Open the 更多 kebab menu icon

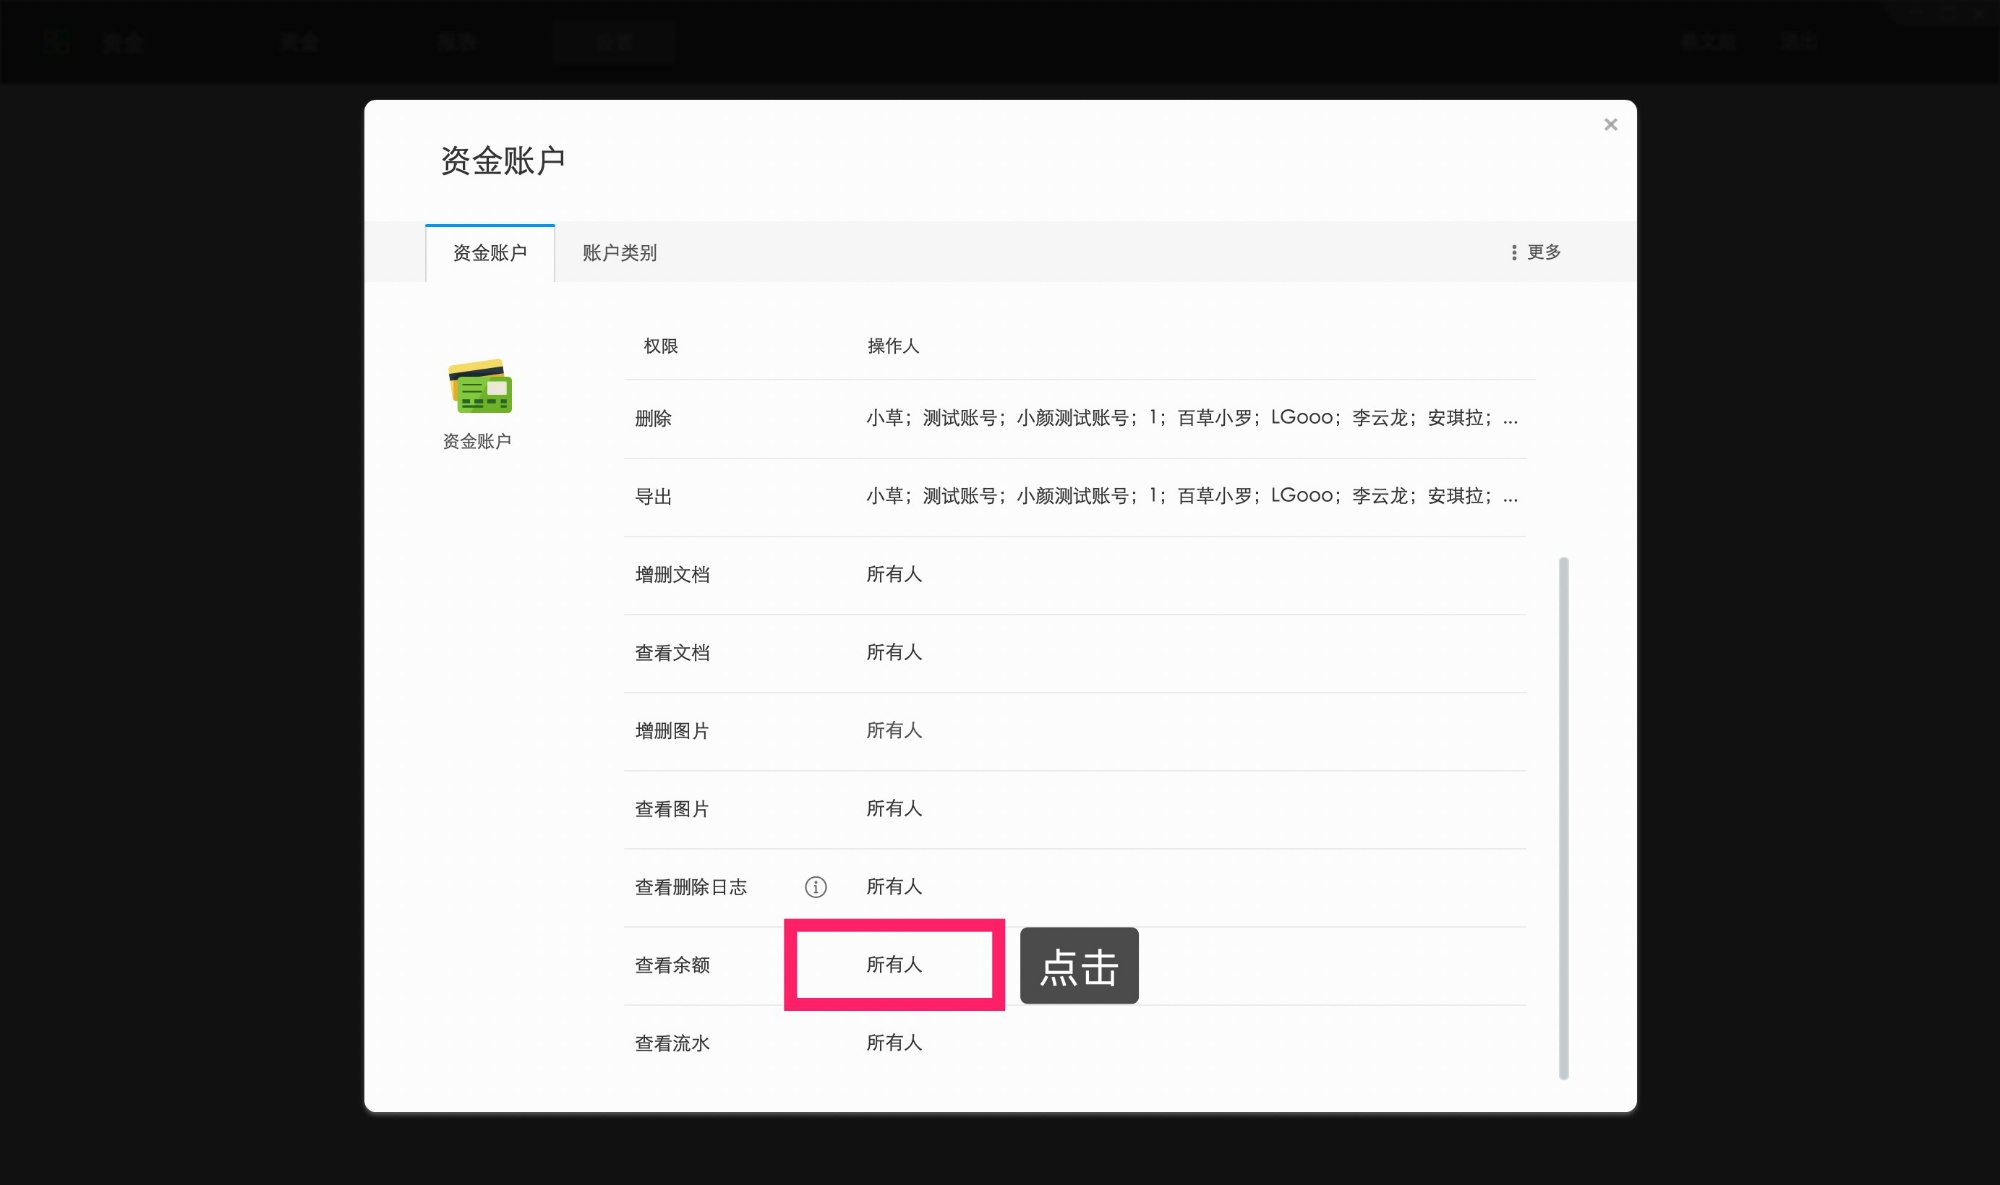1513,252
